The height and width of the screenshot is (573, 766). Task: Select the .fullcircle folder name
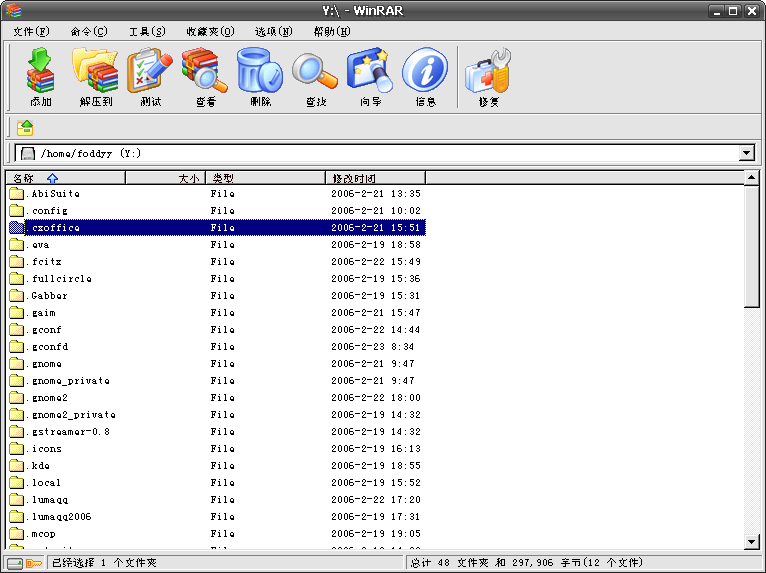[x=59, y=278]
